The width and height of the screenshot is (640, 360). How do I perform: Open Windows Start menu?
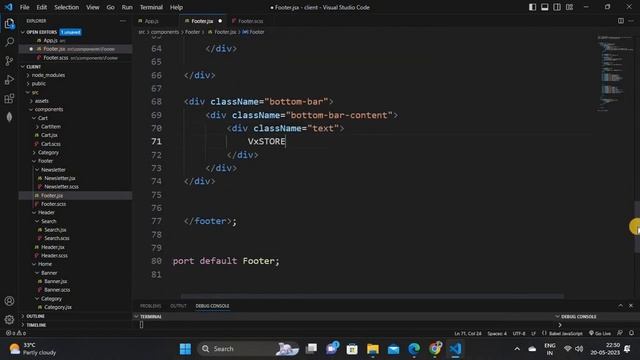coord(185,349)
